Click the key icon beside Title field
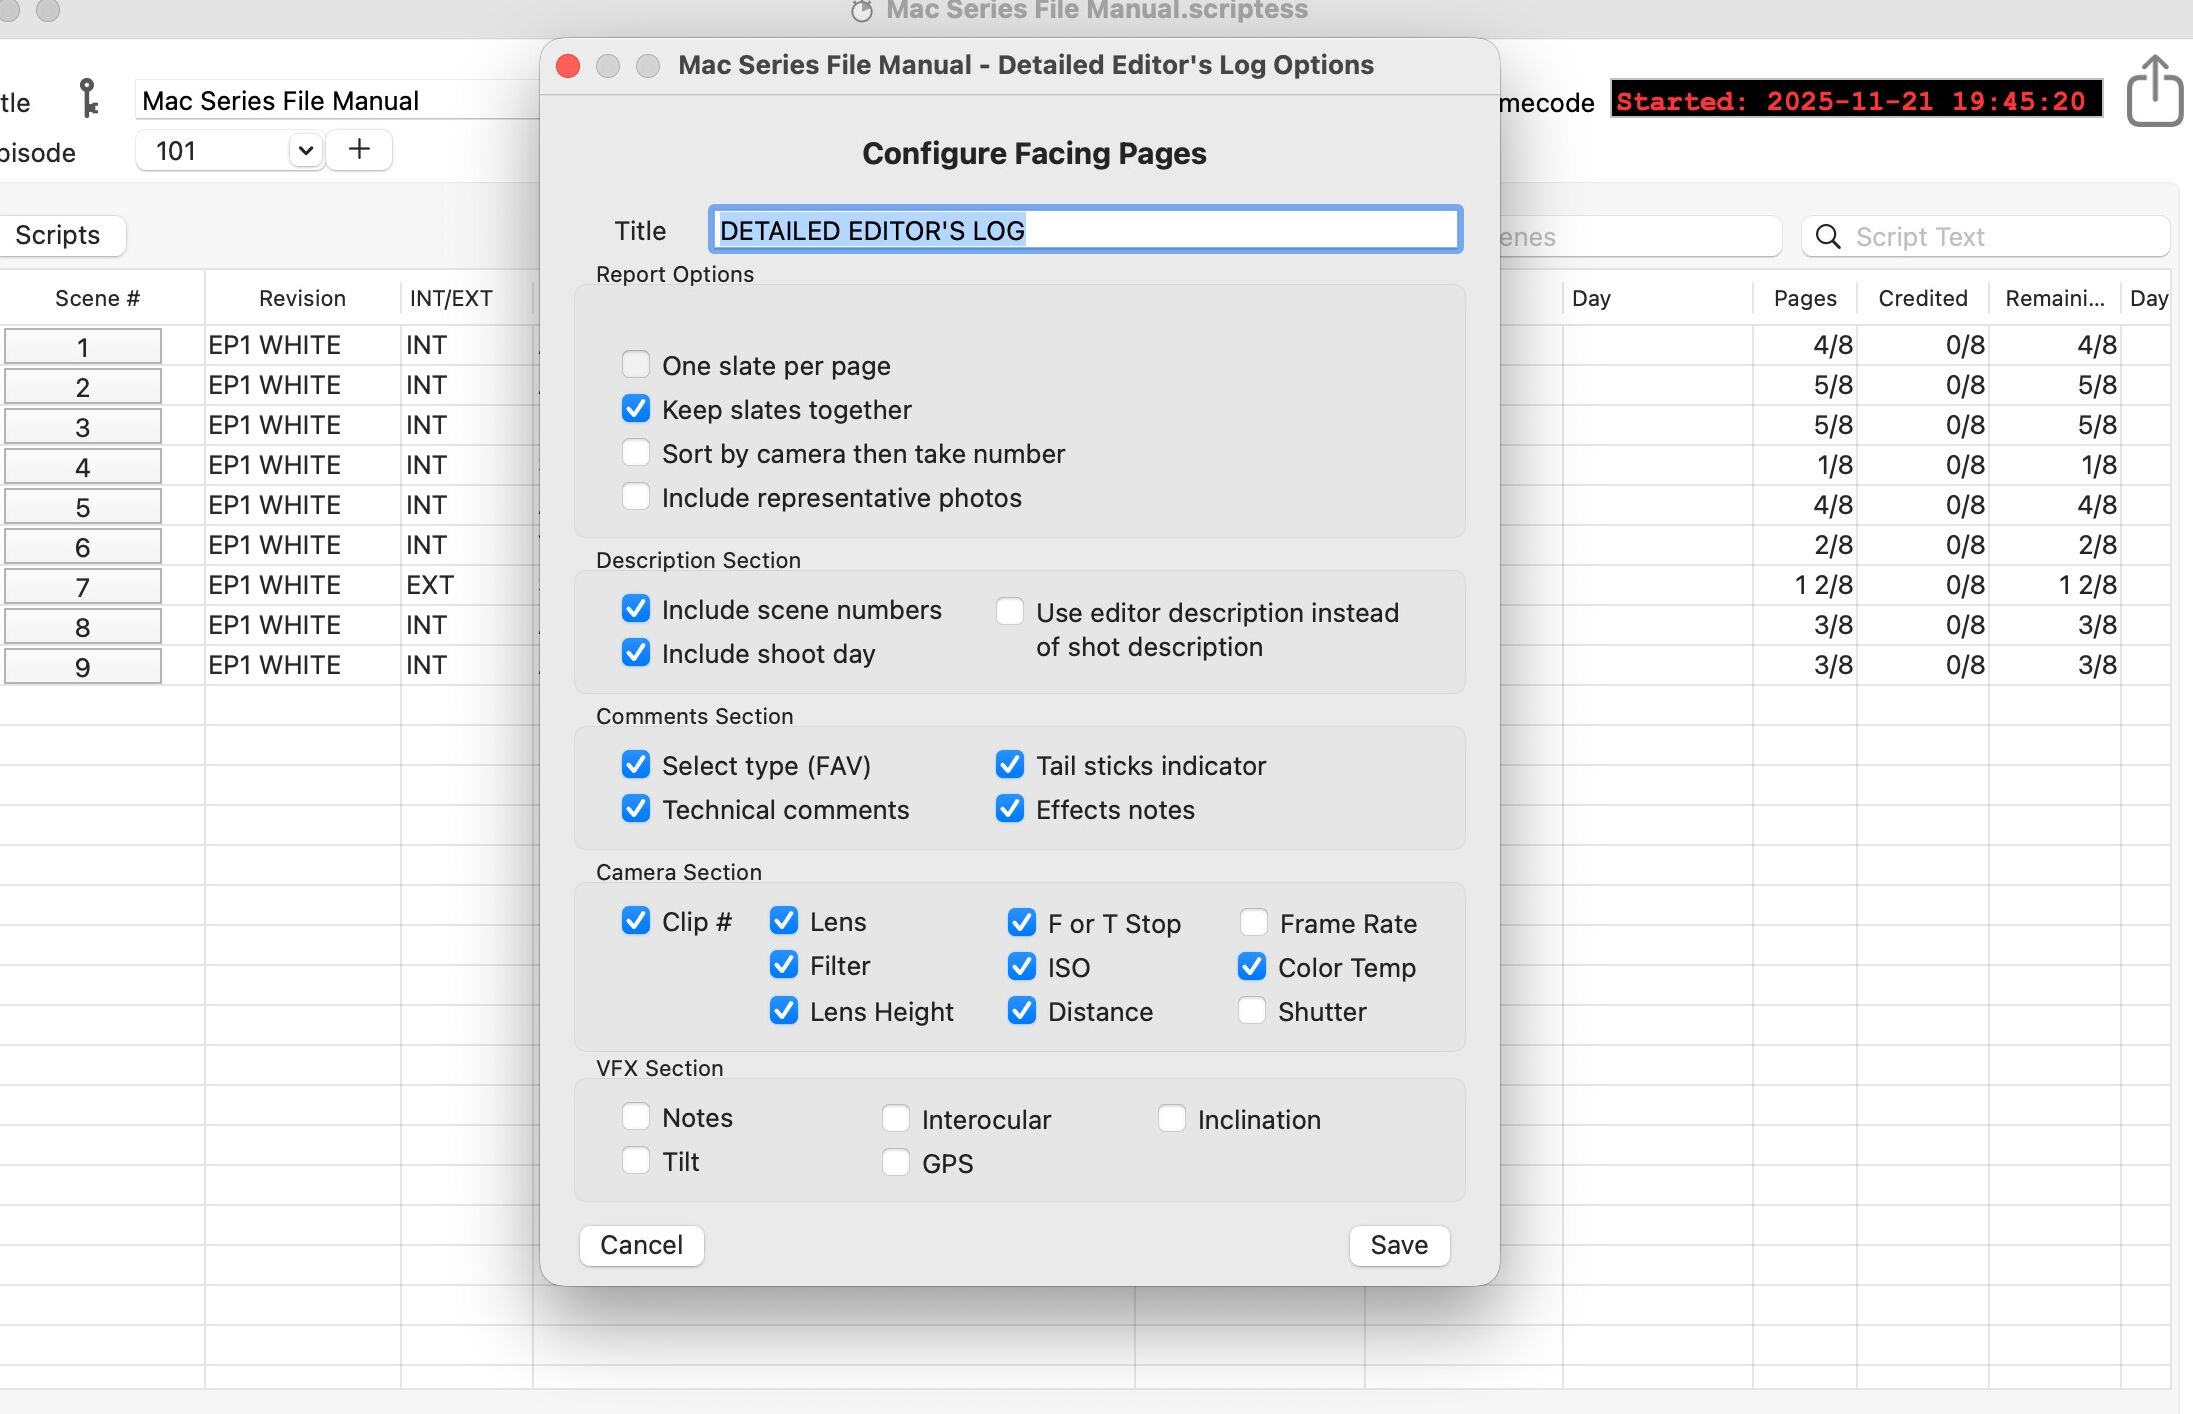Screen dimensions: 2193x1414 pyautogui.click(x=89, y=99)
